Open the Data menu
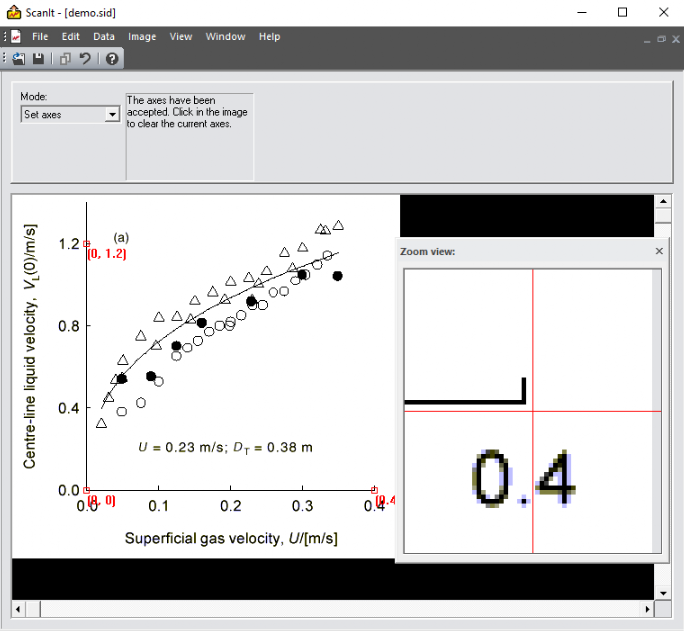 (104, 37)
